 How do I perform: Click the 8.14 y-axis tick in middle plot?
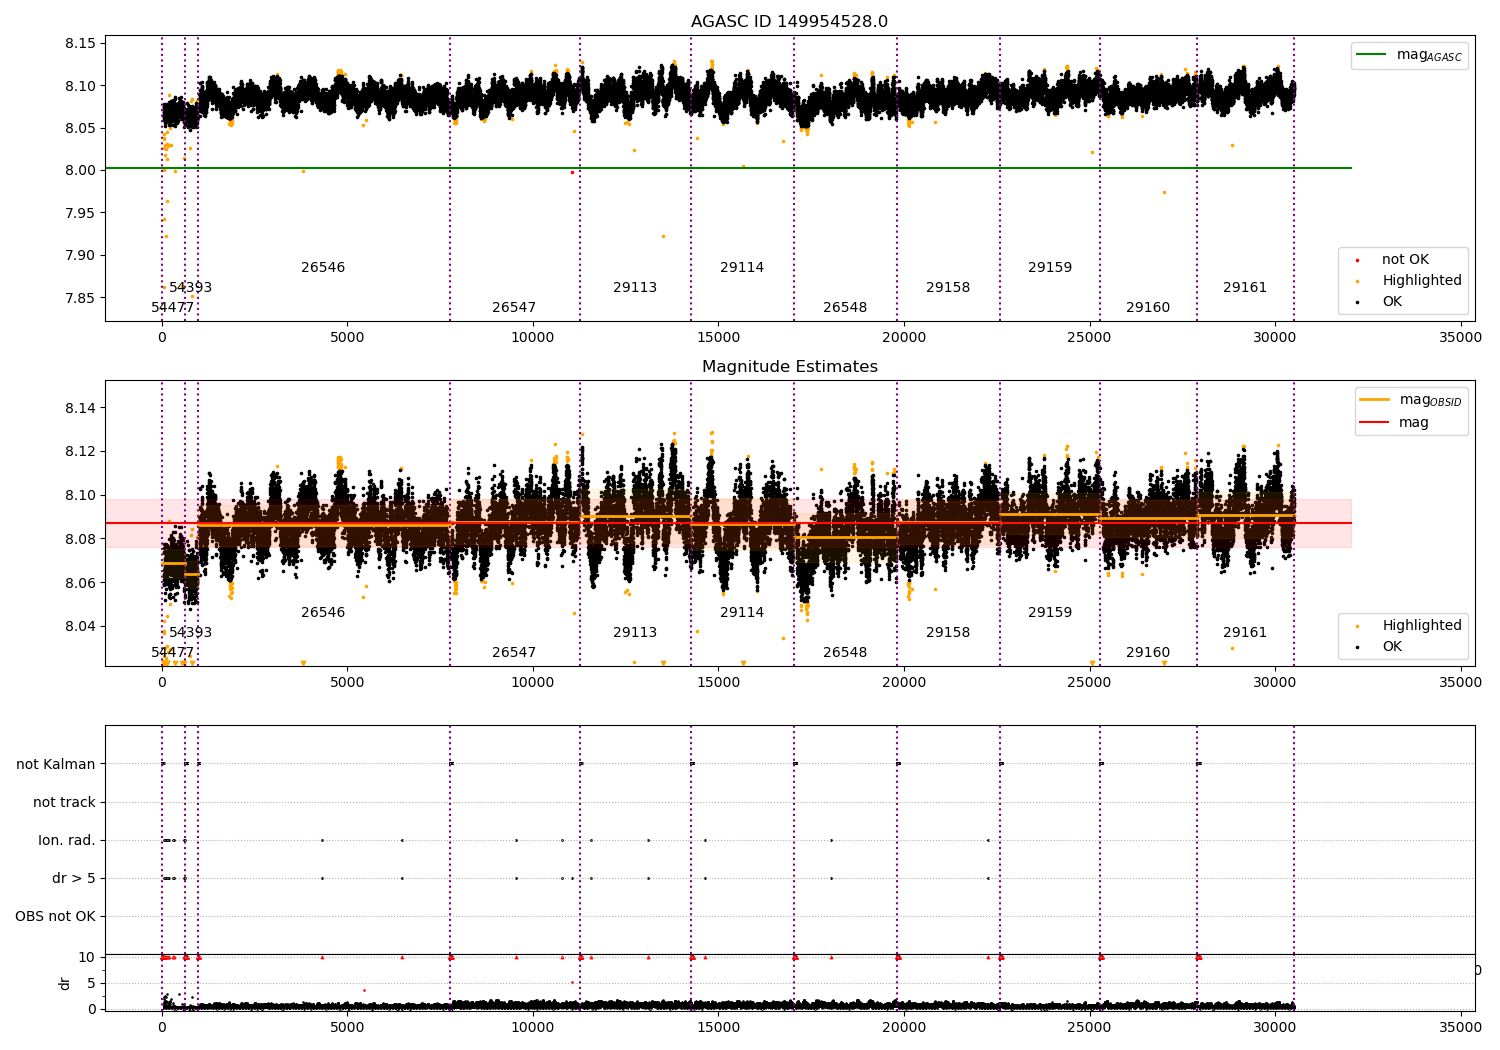pos(81,408)
